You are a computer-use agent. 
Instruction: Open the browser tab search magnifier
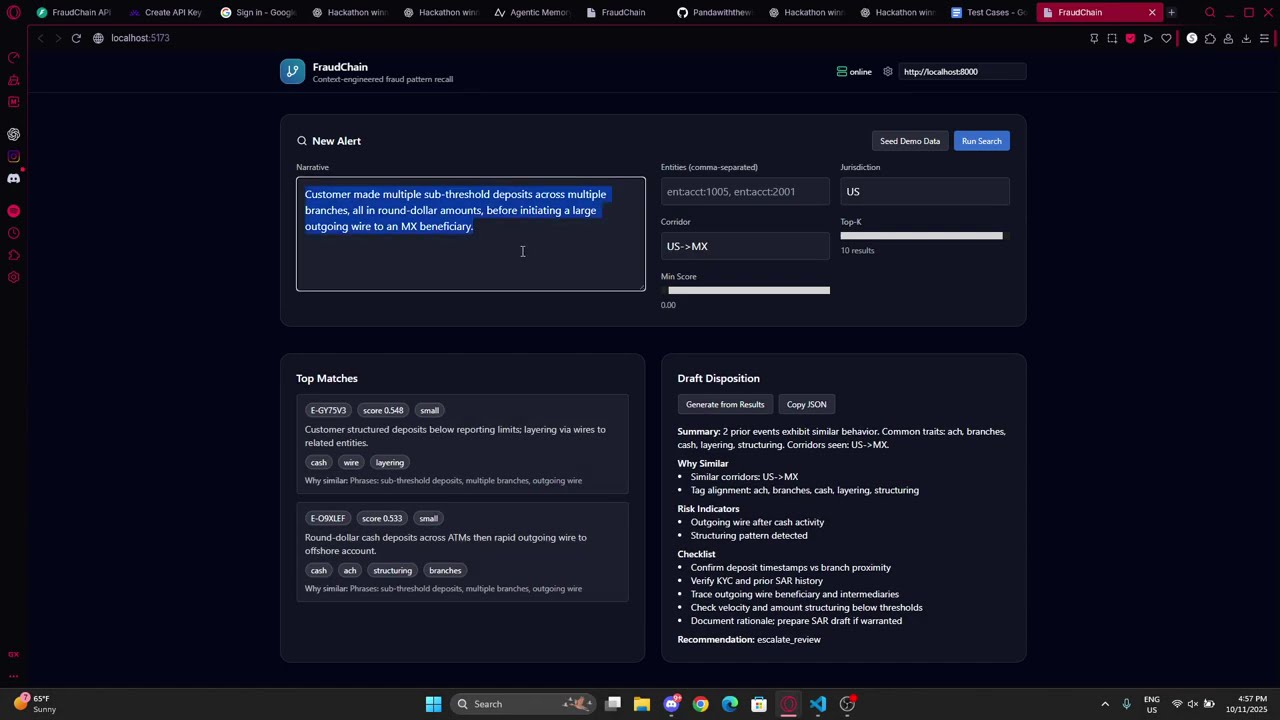pyautogui.click(x=1210, y=13)
